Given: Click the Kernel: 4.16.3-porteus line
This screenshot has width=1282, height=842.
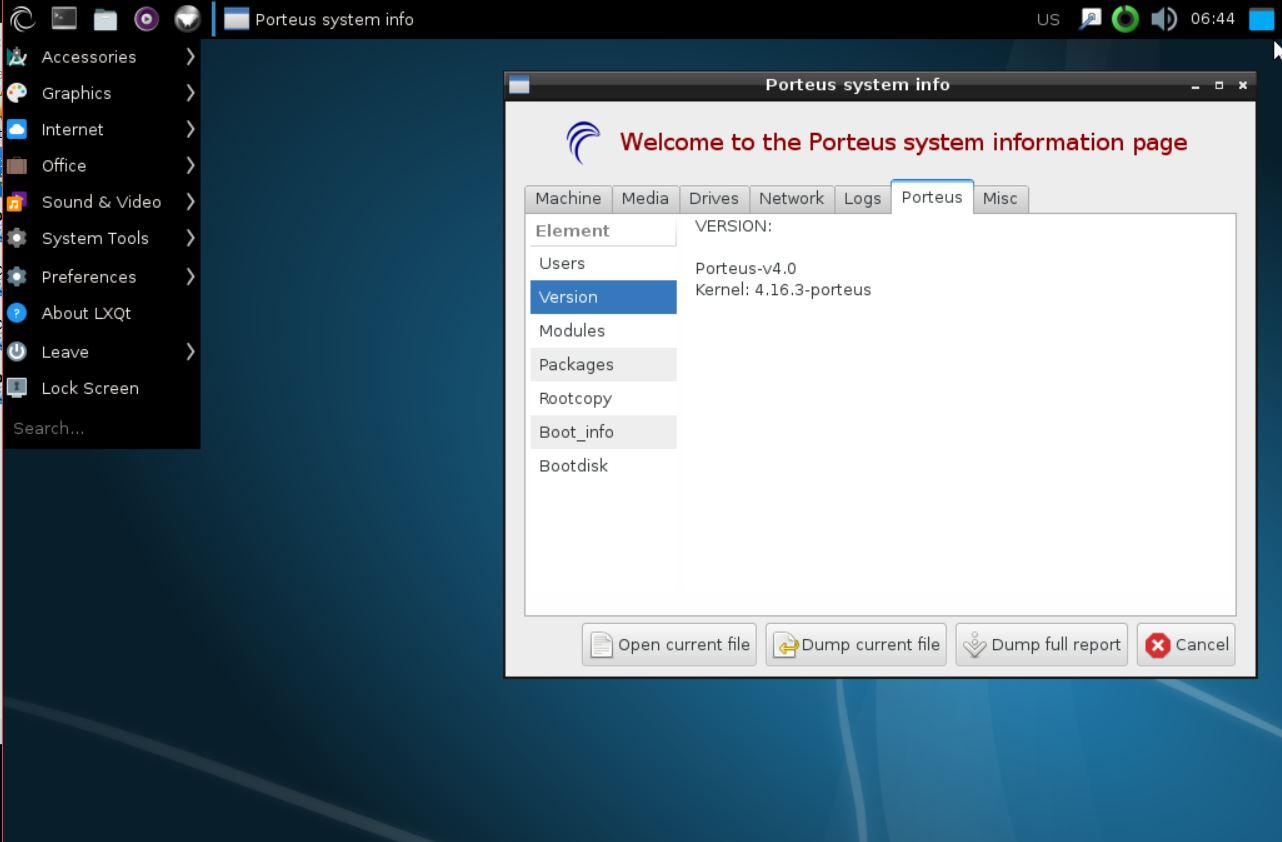Looking at the screenshot, I should click(783, 290).
